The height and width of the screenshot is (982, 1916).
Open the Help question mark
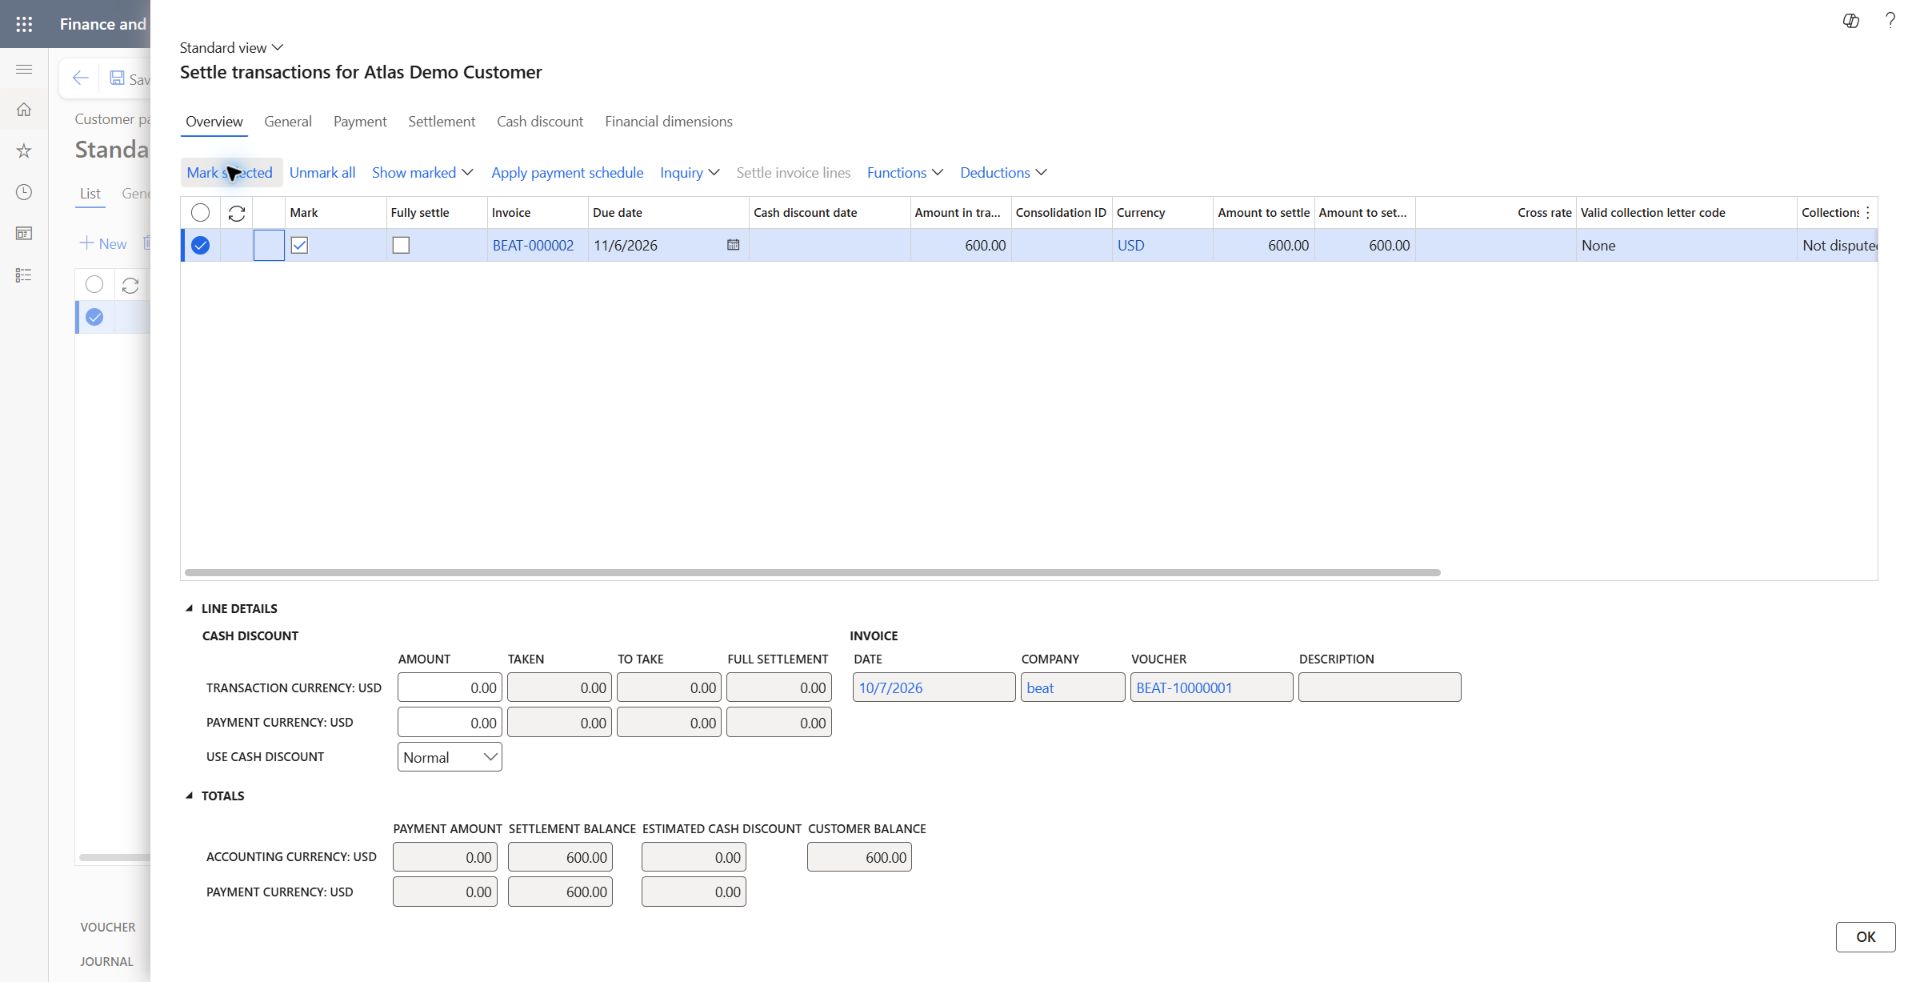pos(1890,20)
